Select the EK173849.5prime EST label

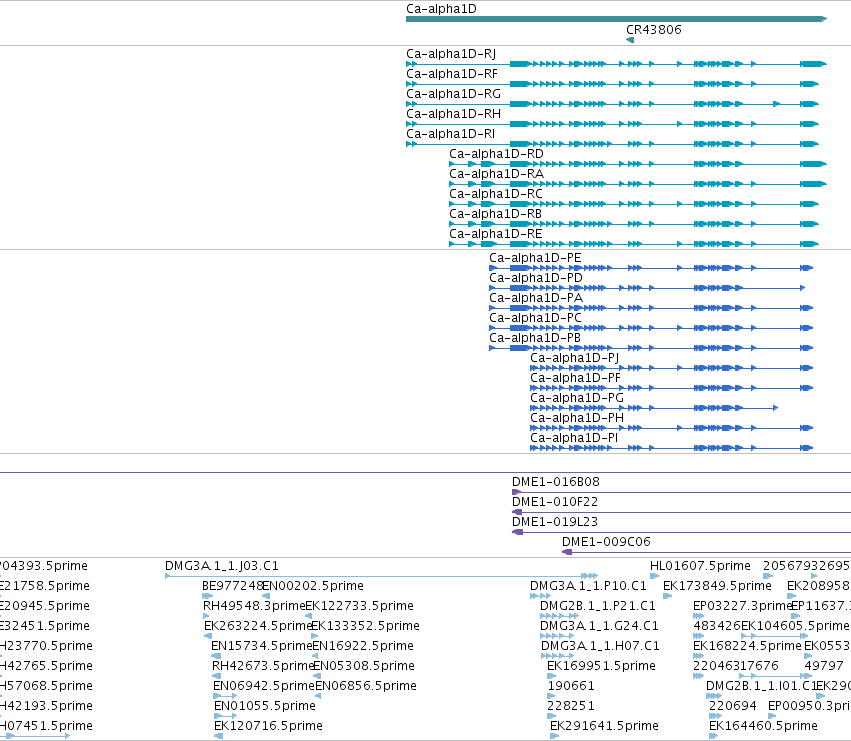pyautogui.click(x=717, y=586)
